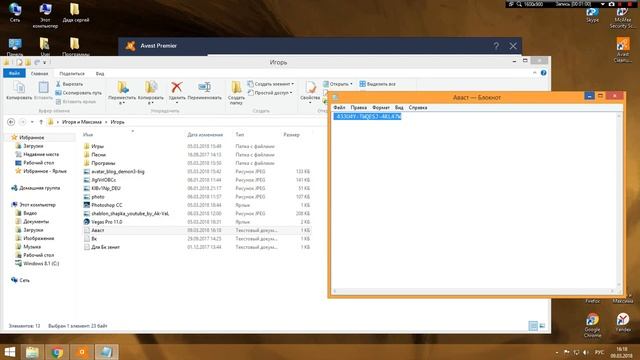The image size is (640, 360).
Task: Click Выделить все in ribbon
Action: tap(377, 84)
